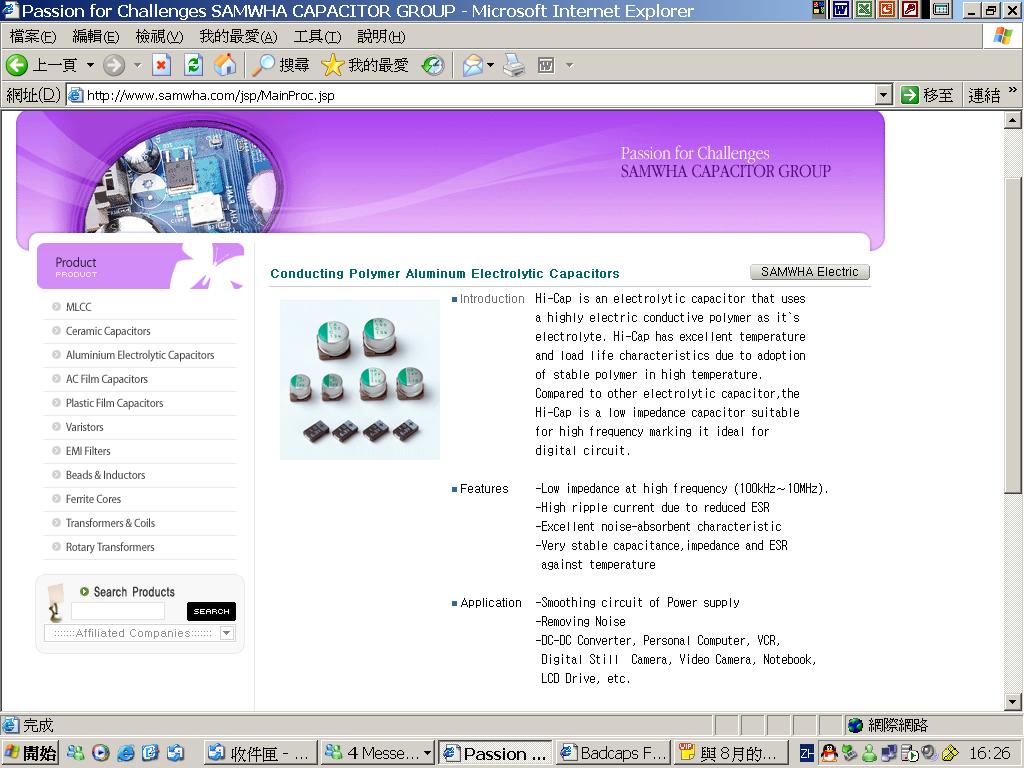This screenshot has width=1024, height=768.
Task: Open the Word shortcut in Office bar
Action: tap(841, 9)
